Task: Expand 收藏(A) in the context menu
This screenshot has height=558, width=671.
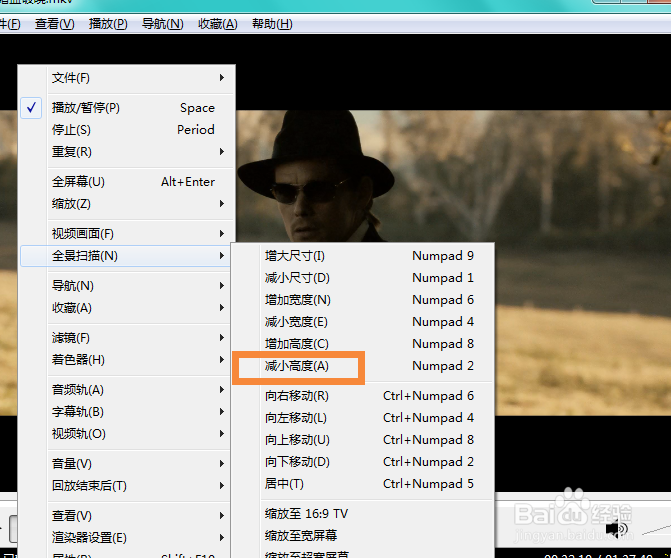Action: pyautogui.click(x=125, y=308)
